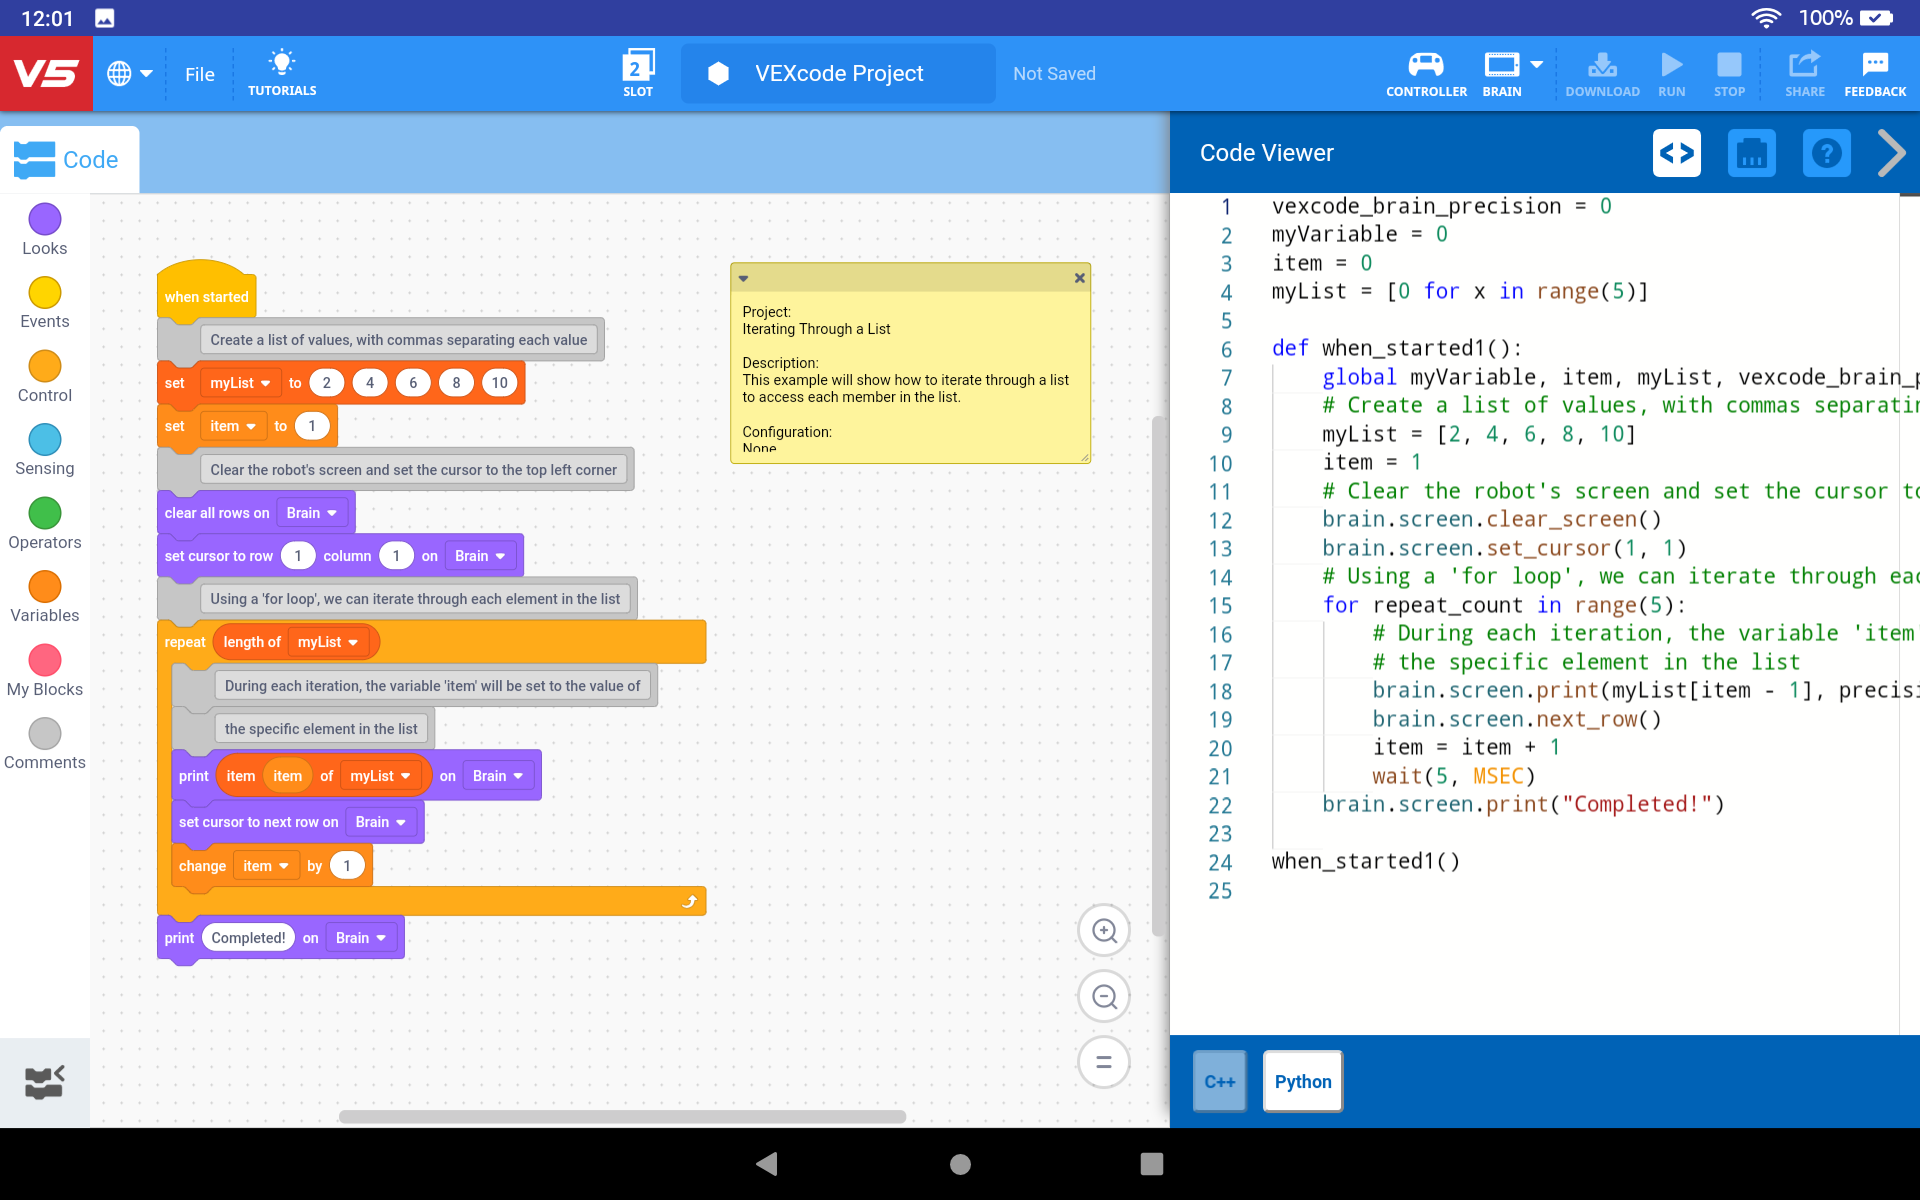Collapse the Code Viewer panel with the arrow

tap(1891, 152)
